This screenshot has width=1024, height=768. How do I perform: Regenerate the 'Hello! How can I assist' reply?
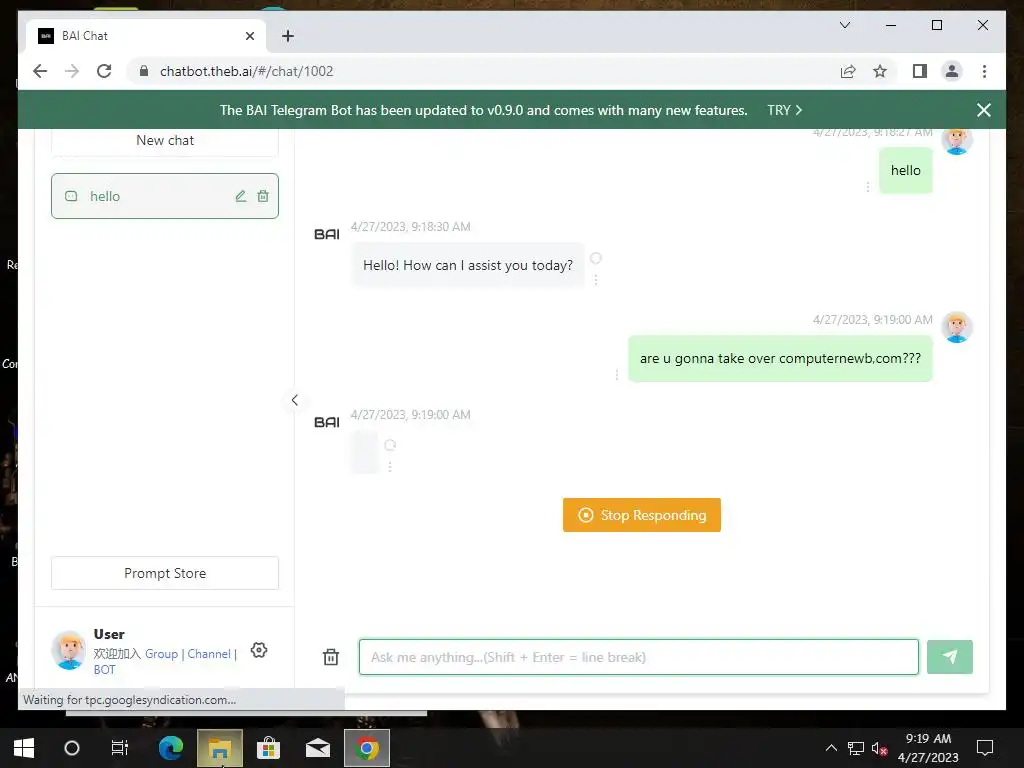pos(596,258)
